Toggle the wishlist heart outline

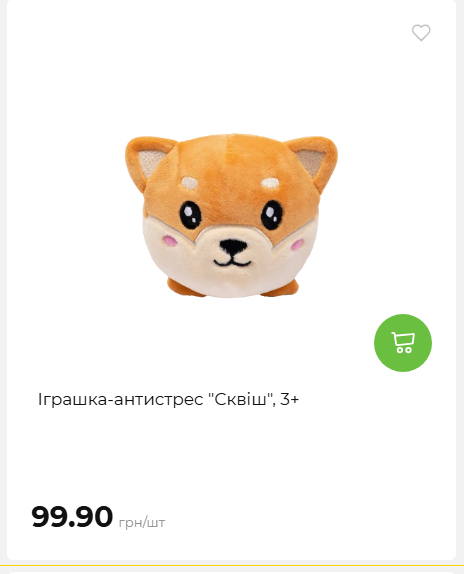[x=421, y=33]
